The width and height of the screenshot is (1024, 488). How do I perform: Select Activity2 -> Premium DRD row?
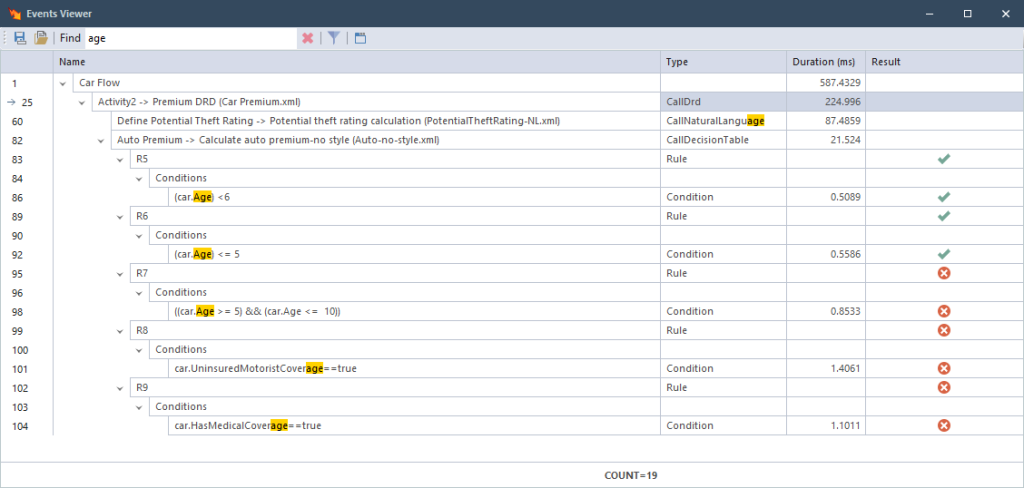[511, 102]
